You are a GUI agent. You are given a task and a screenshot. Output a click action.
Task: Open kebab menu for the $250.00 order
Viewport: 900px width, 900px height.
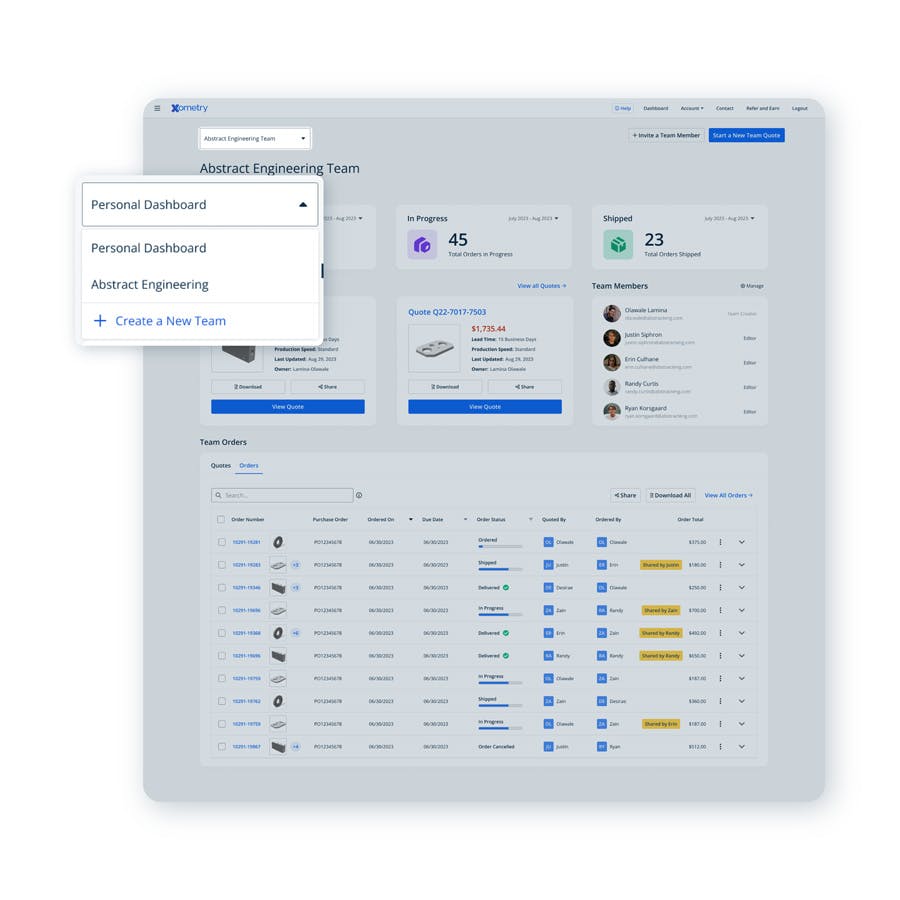pos(720,587)
